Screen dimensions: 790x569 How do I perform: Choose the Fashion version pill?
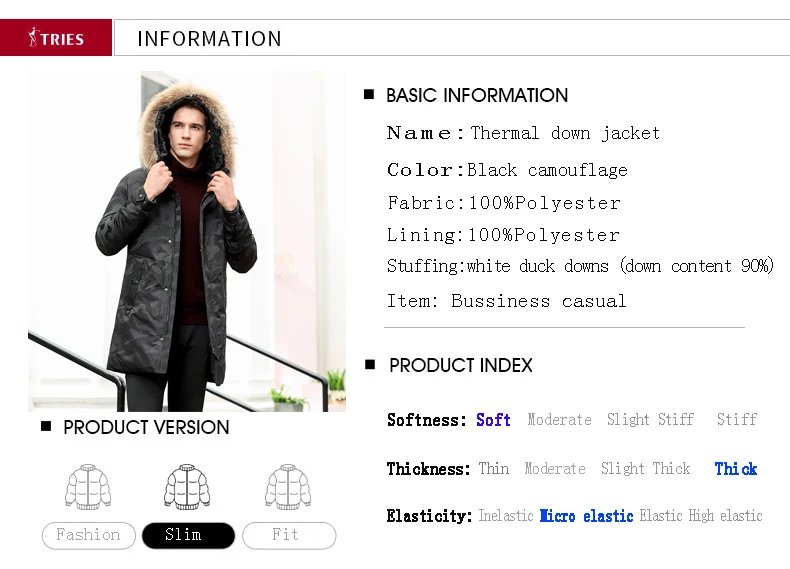coord(89,535)
